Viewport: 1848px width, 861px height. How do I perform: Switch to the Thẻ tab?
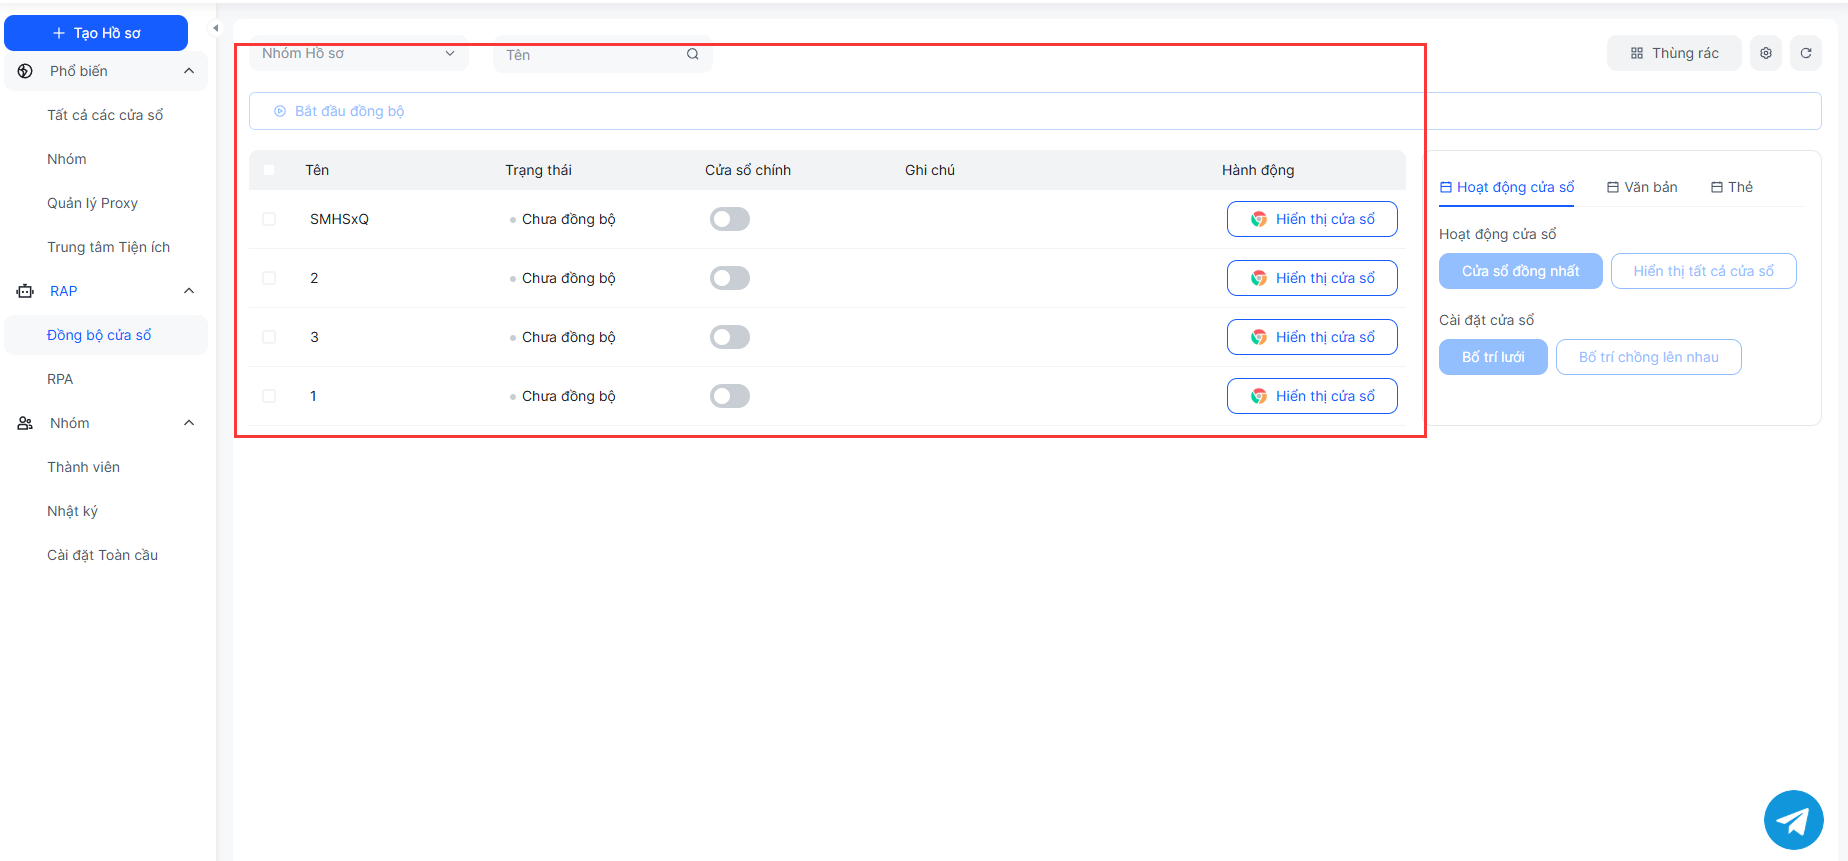(1731, 187)
